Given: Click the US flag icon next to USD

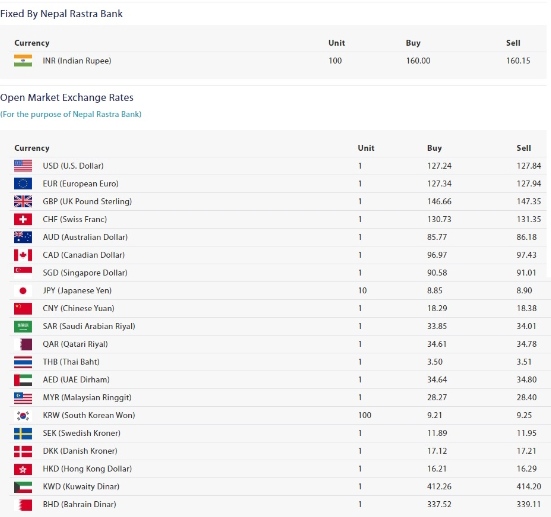Looking at the screenshot, I should pyautogui.click(x=23, y=166).
